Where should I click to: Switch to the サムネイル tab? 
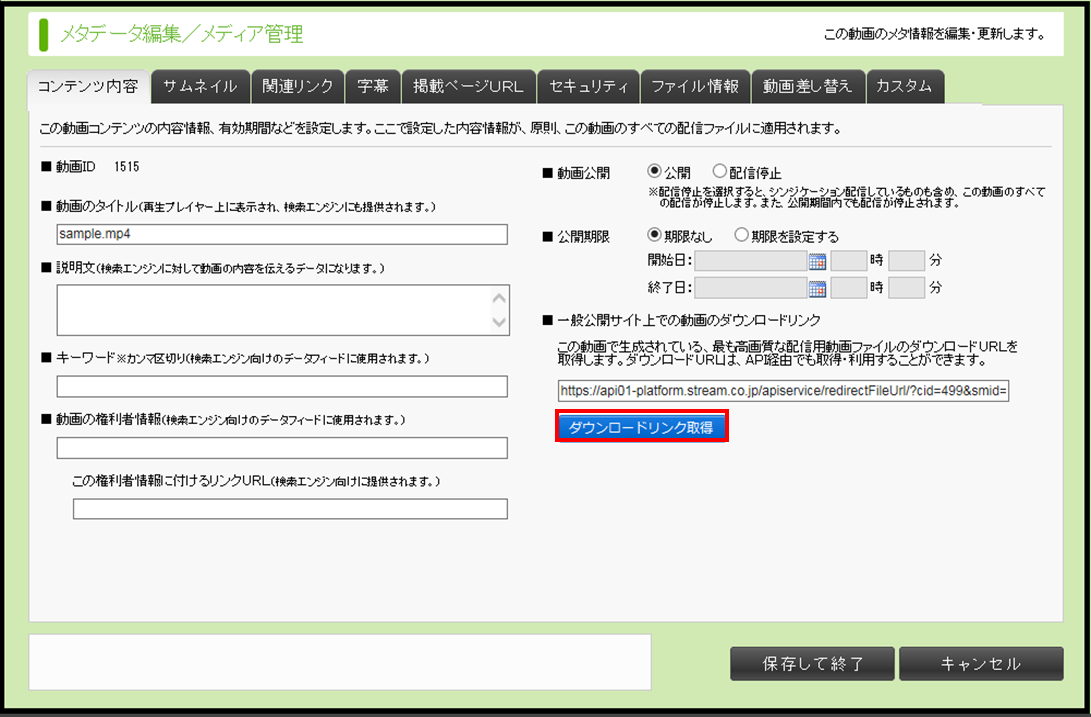click(200, 87)
